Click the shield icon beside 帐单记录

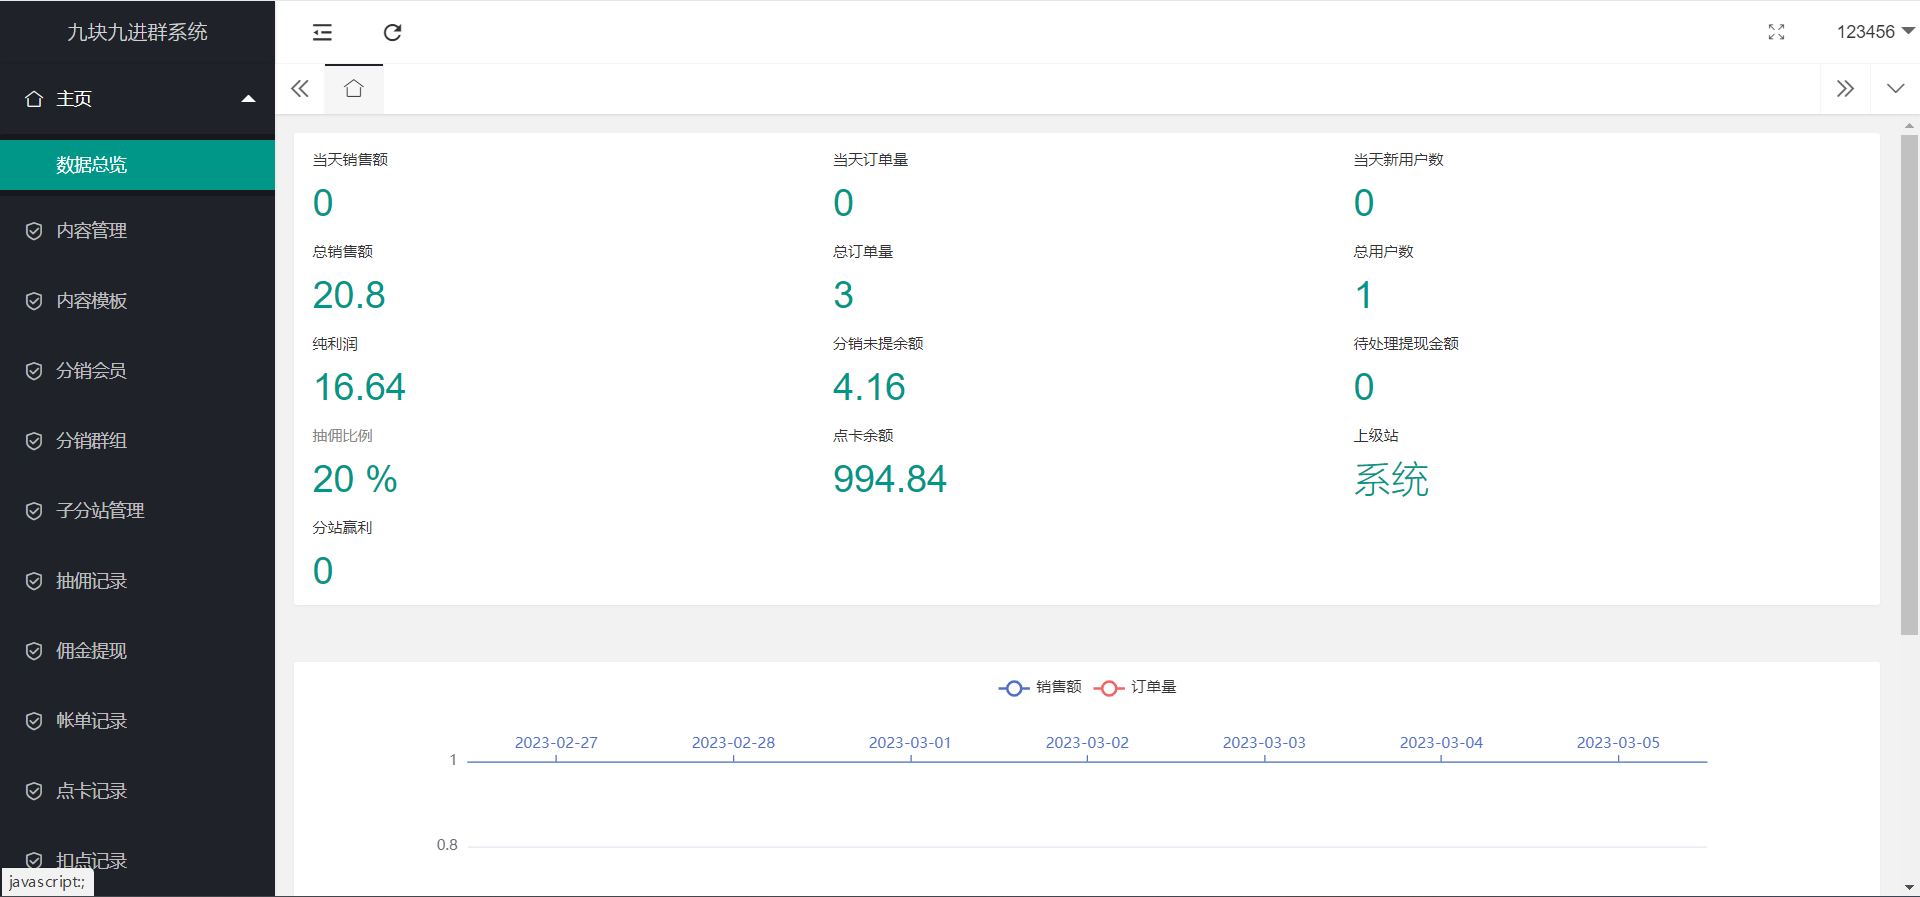(34, 721)
